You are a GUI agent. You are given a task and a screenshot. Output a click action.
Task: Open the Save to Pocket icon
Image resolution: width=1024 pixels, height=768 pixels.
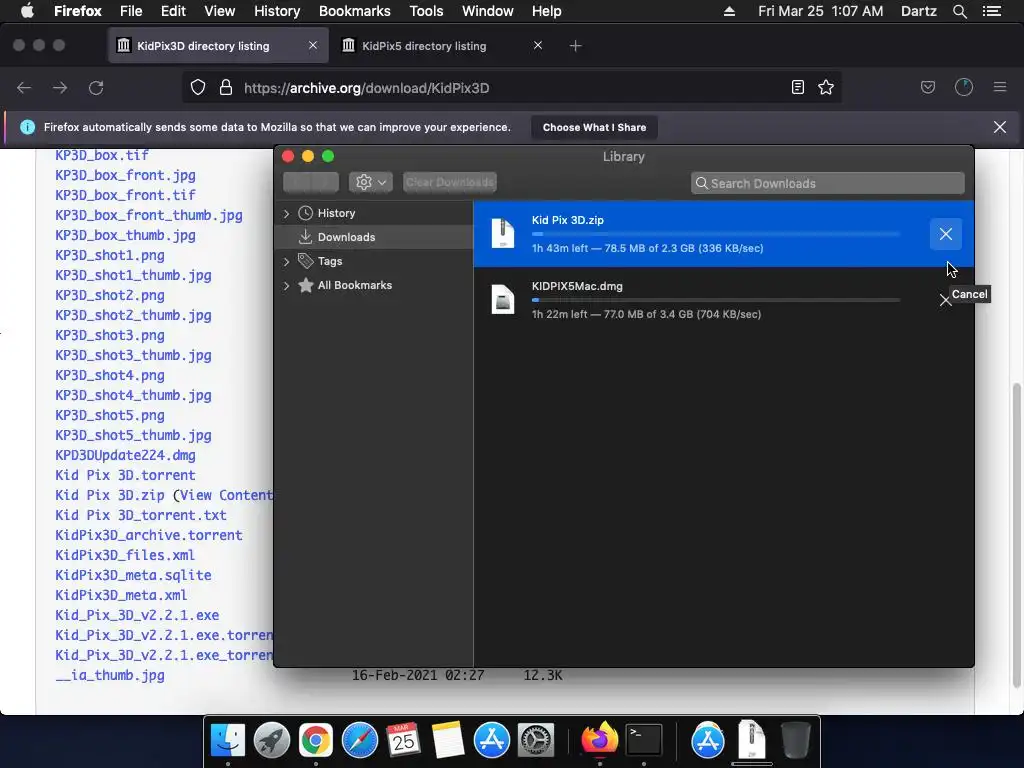[928, 88]
